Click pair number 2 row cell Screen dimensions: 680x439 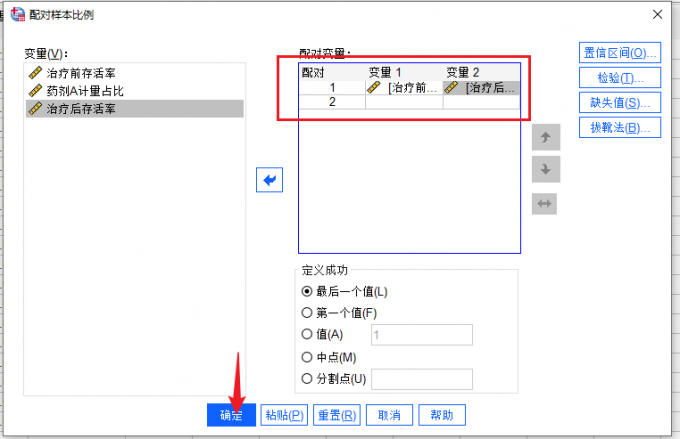(332, 102)
